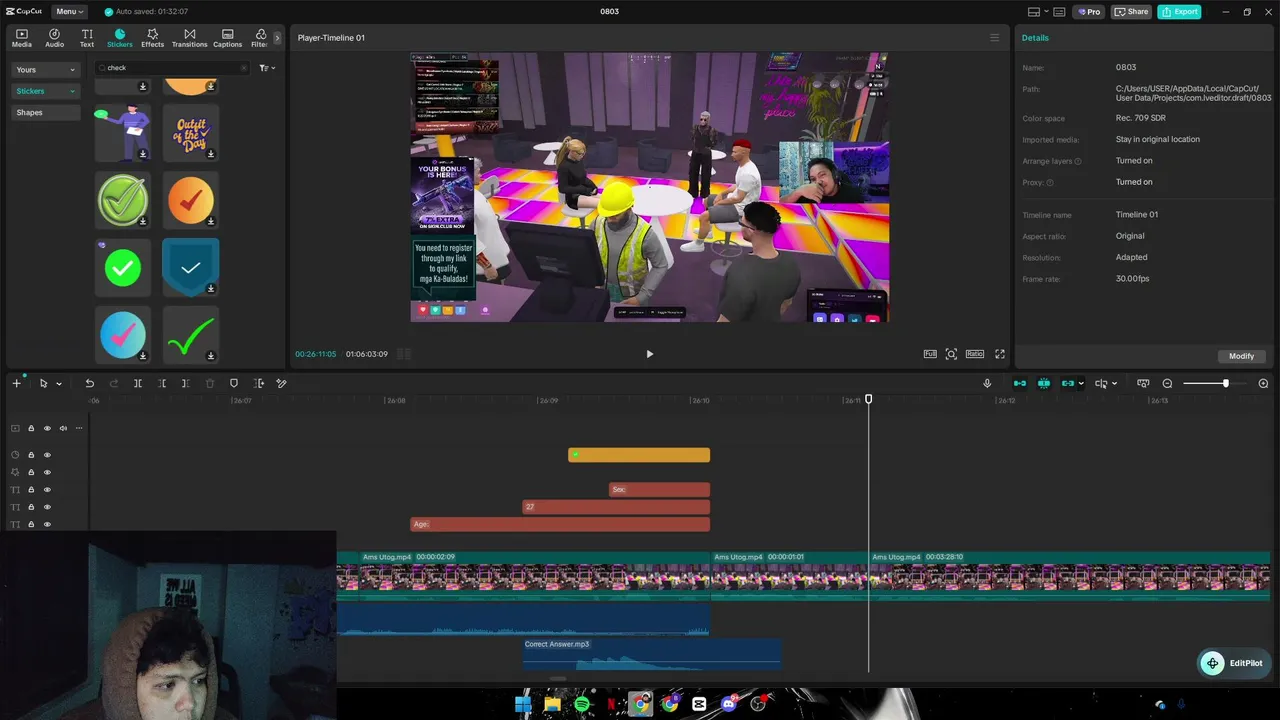Image resolution: width=1280 pixels, height=720 pixels.
Task: Open the Transitions tab
Action: (189, 38)
